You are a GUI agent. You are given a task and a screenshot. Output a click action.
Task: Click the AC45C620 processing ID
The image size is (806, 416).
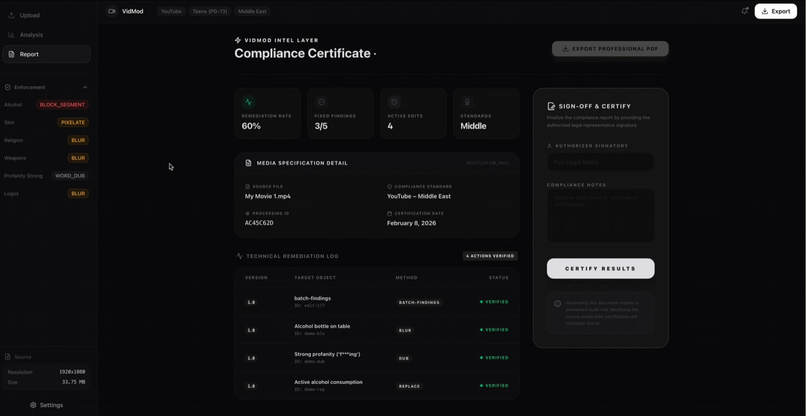click(259, 223)
